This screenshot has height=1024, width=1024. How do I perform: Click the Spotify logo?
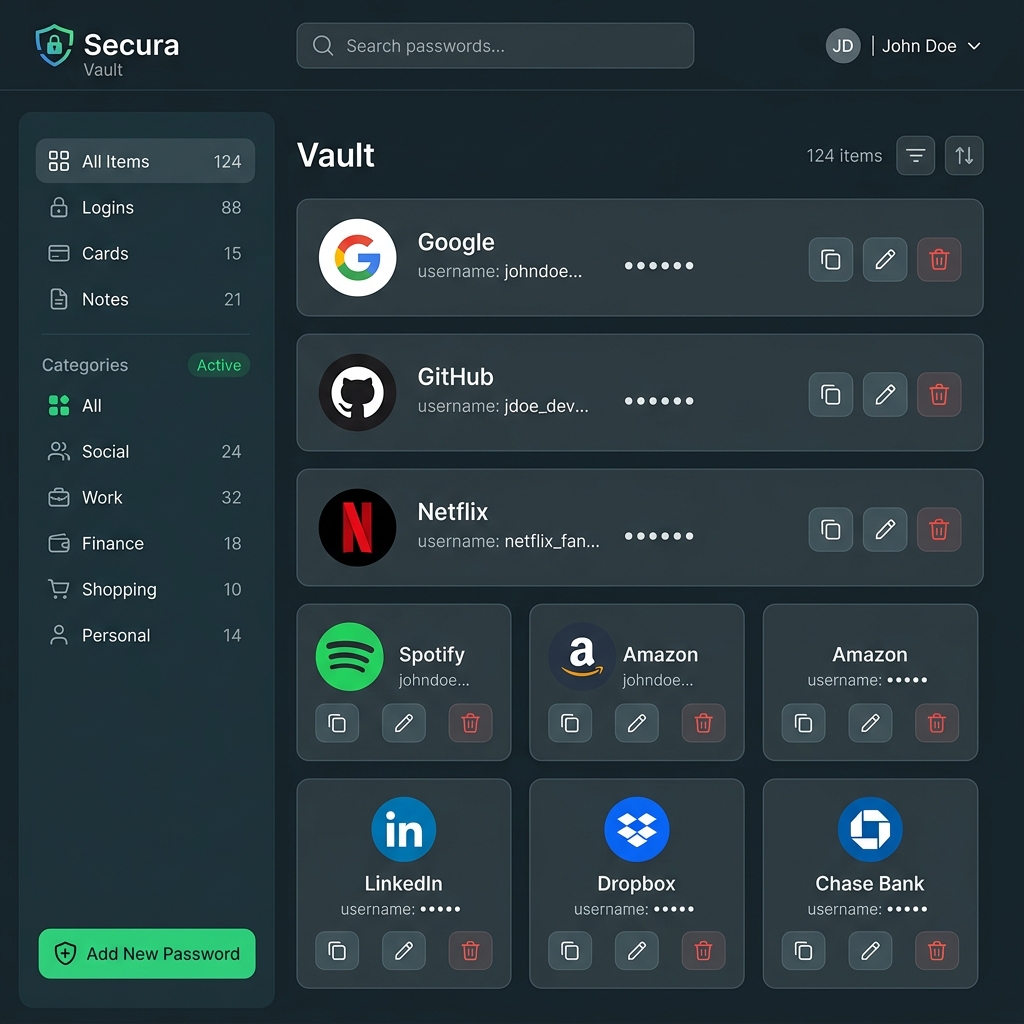[x=349, y=656]
